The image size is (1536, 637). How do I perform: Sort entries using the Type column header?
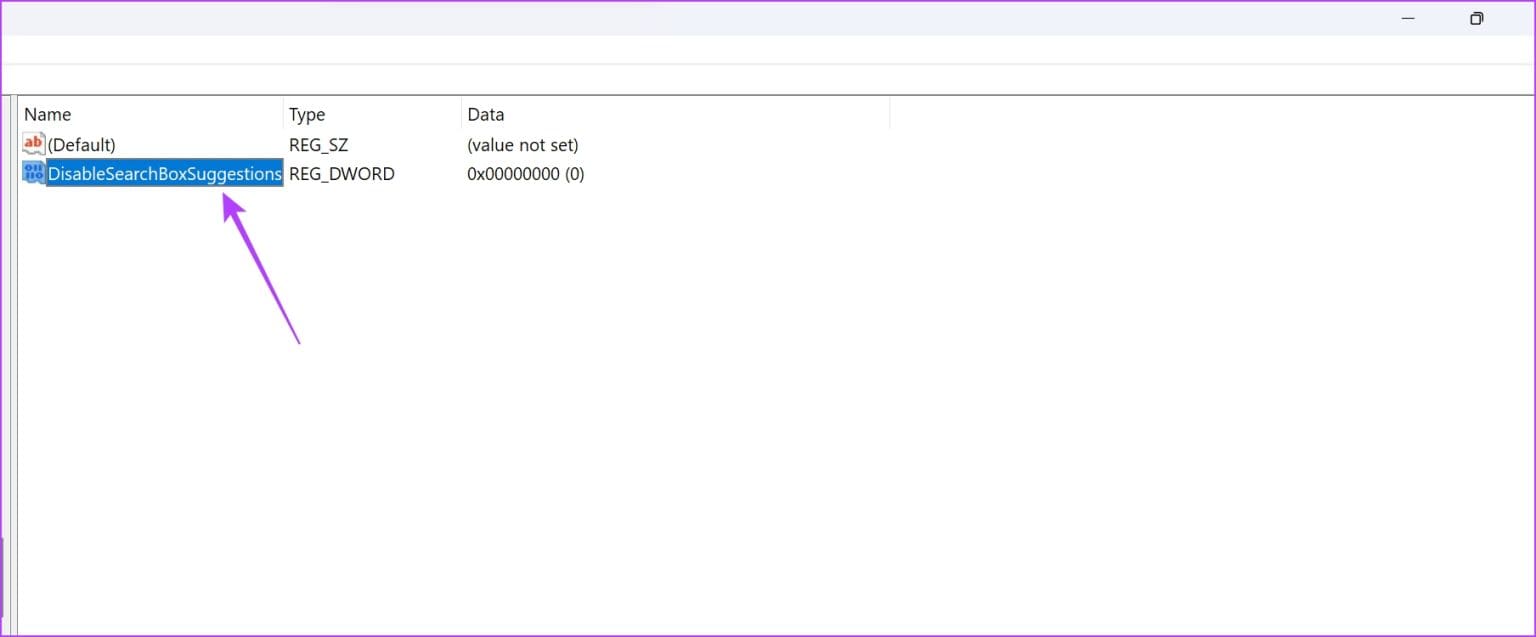pyautogui.click(x=306, y=114)
